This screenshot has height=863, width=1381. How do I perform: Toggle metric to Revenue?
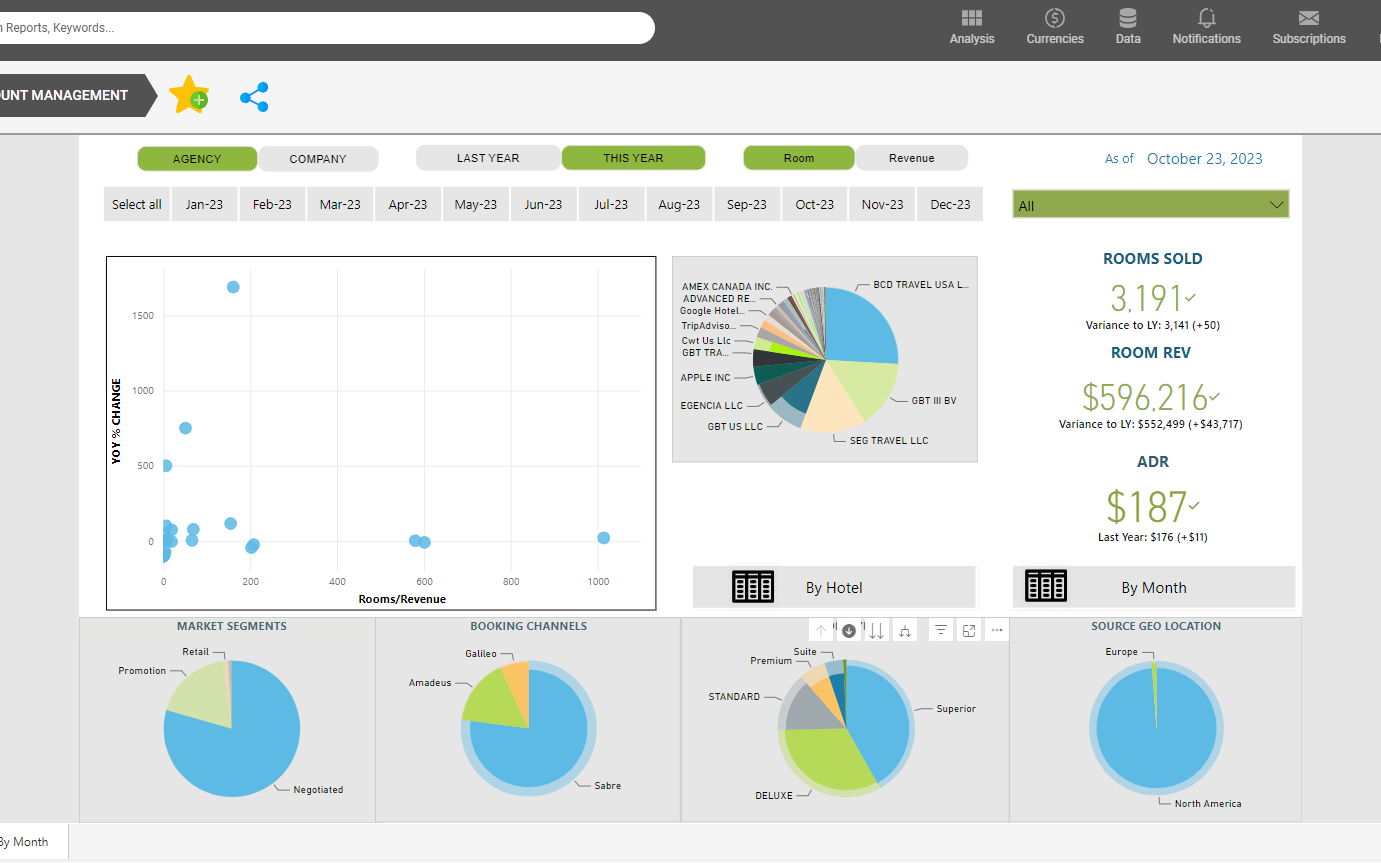[911, 158]
